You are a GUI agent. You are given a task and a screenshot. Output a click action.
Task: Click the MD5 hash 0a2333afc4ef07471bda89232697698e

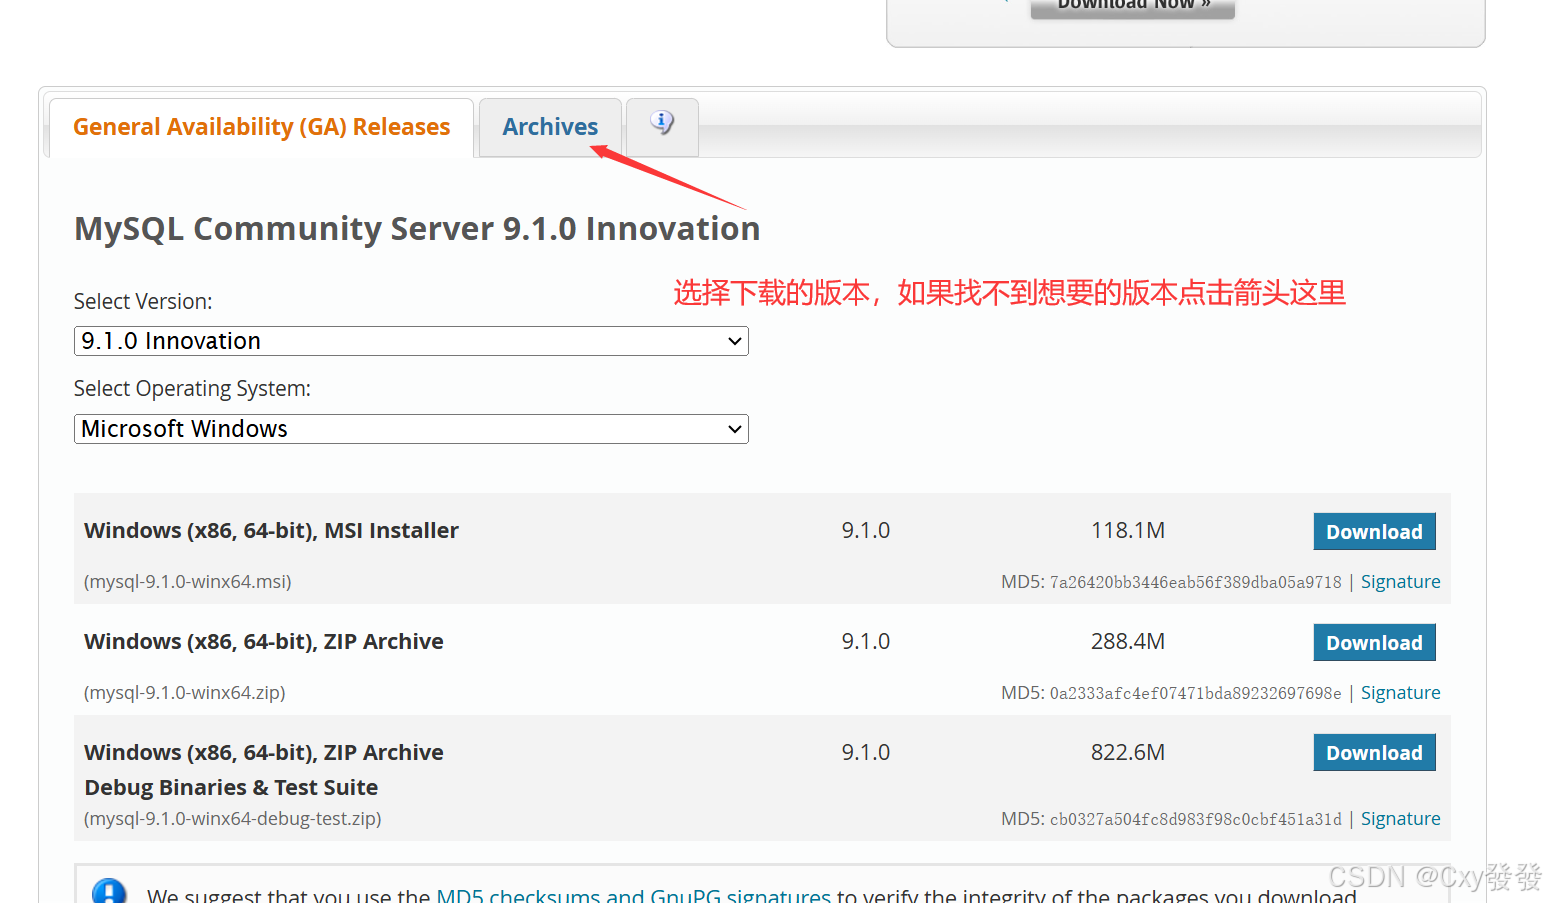pos(1195,693)
